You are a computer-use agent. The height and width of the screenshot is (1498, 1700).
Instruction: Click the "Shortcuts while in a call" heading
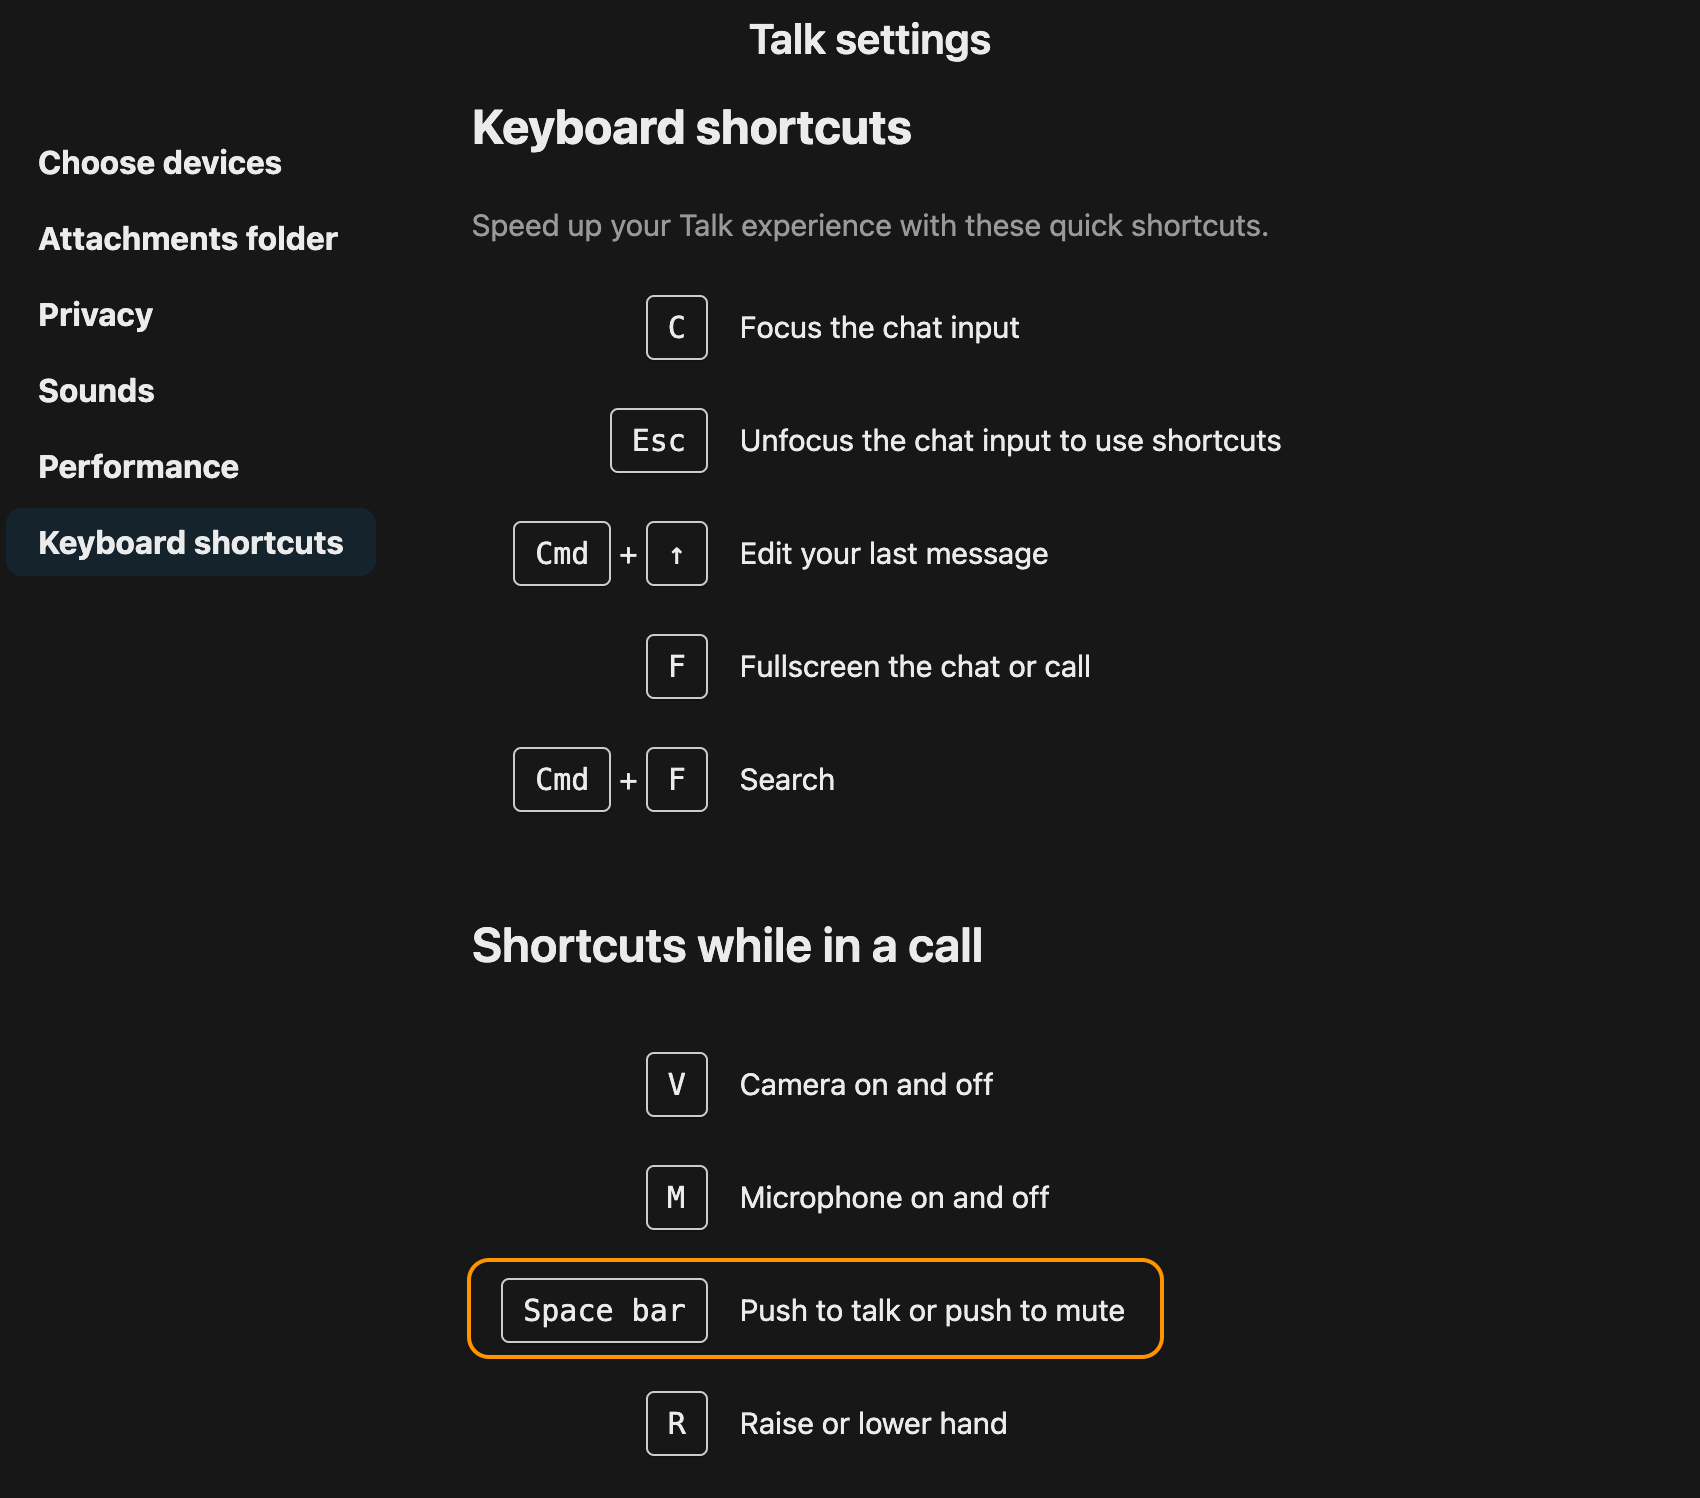point(727,946)
